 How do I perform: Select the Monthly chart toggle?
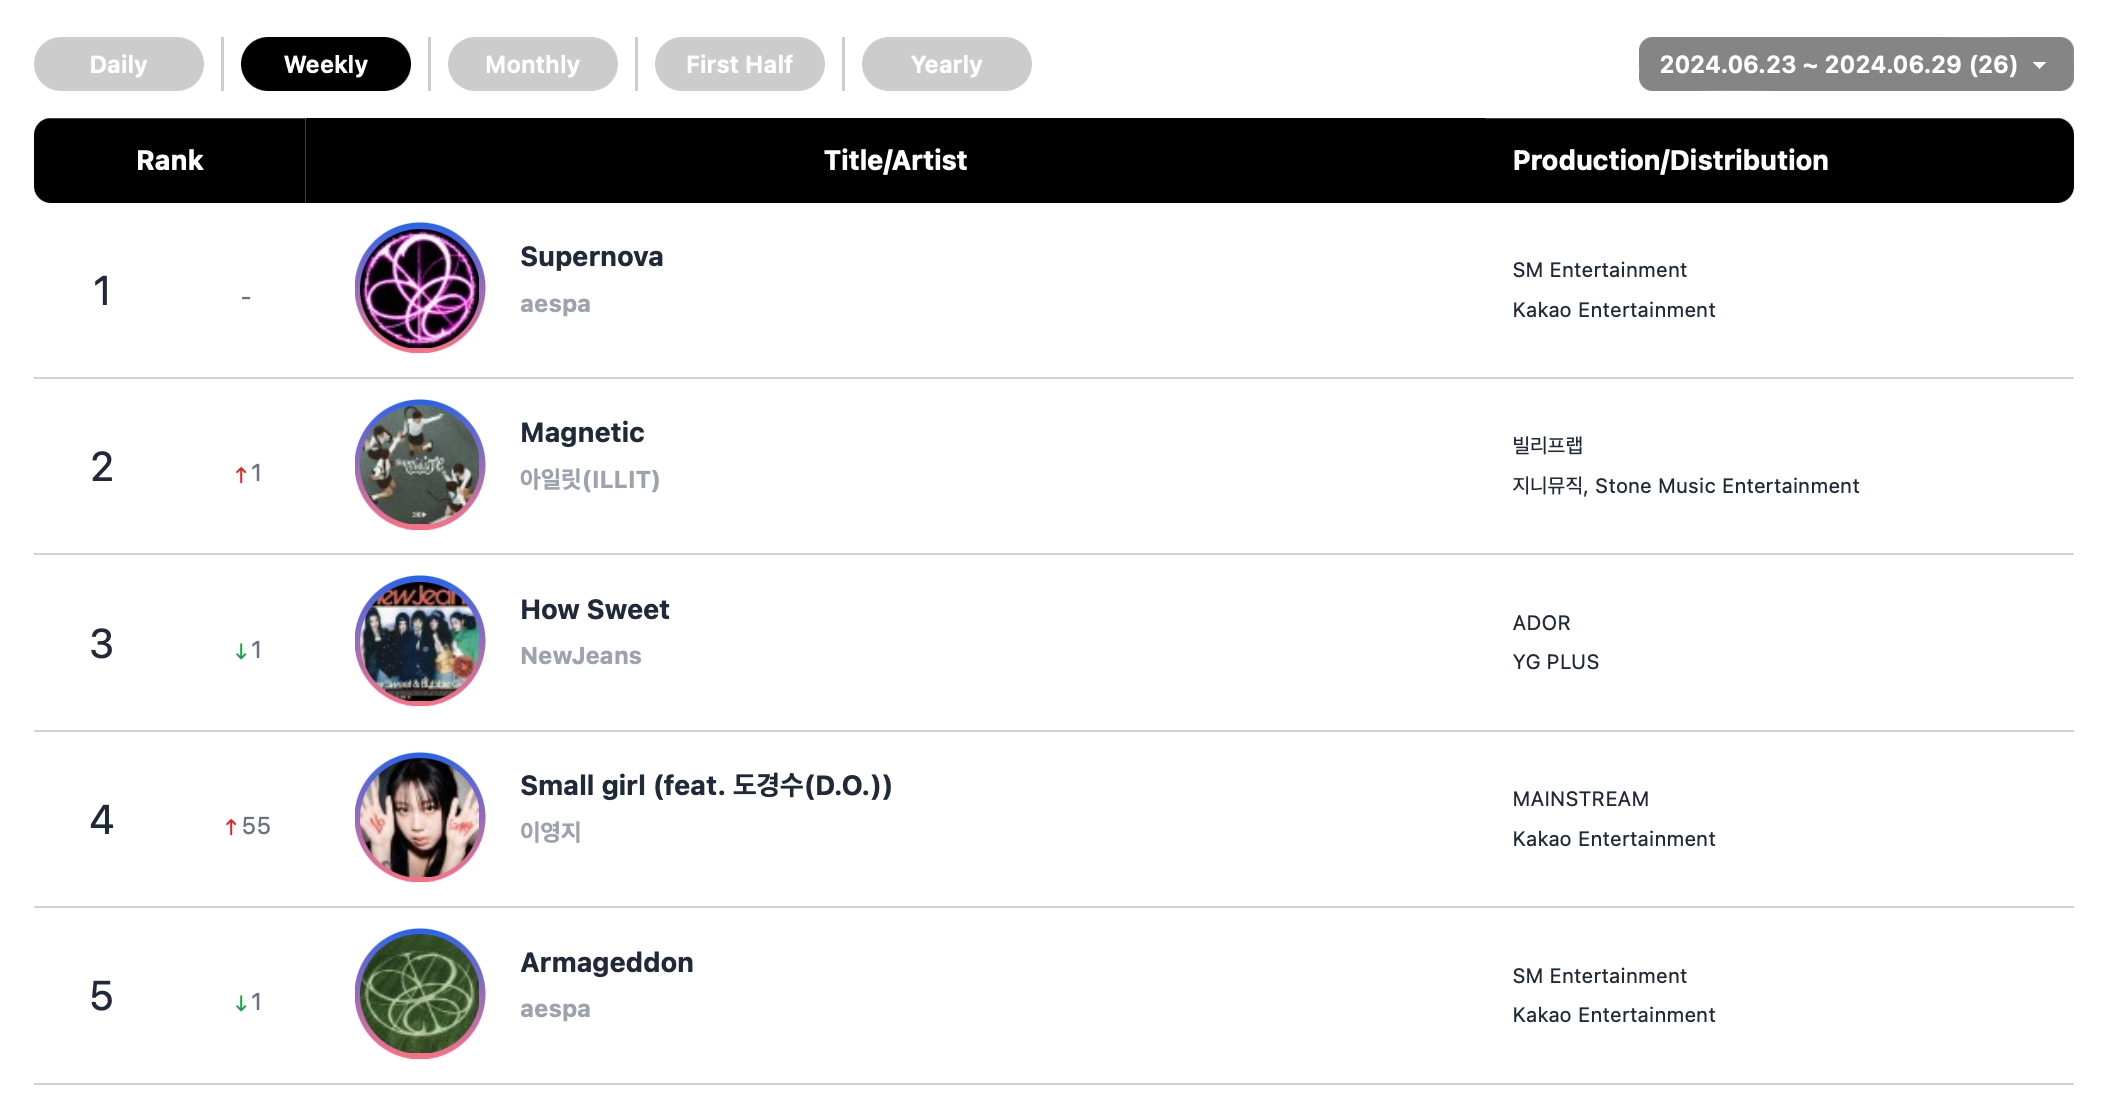pos(534,61)
